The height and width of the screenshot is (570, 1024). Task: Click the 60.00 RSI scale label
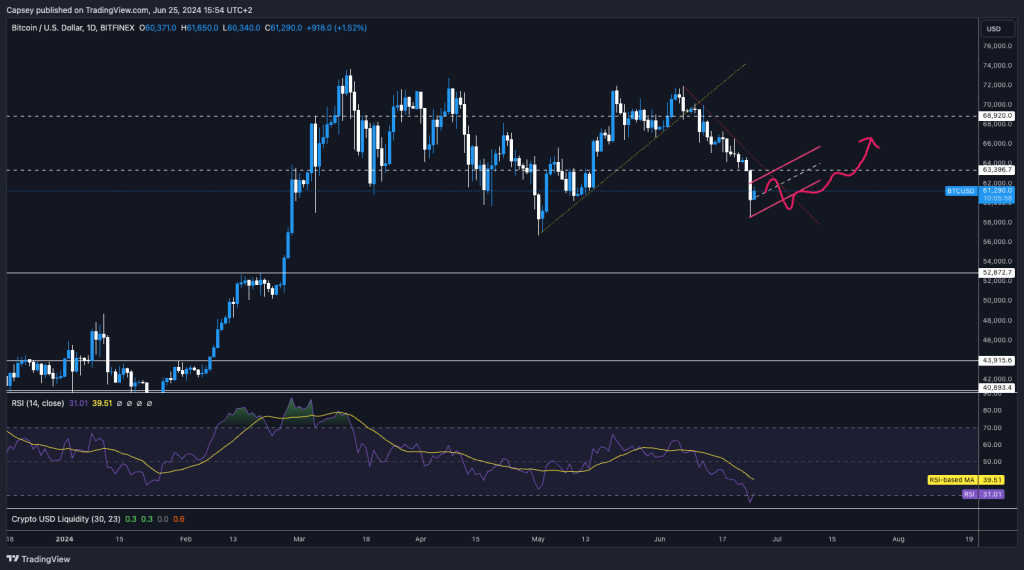point(993,445)
